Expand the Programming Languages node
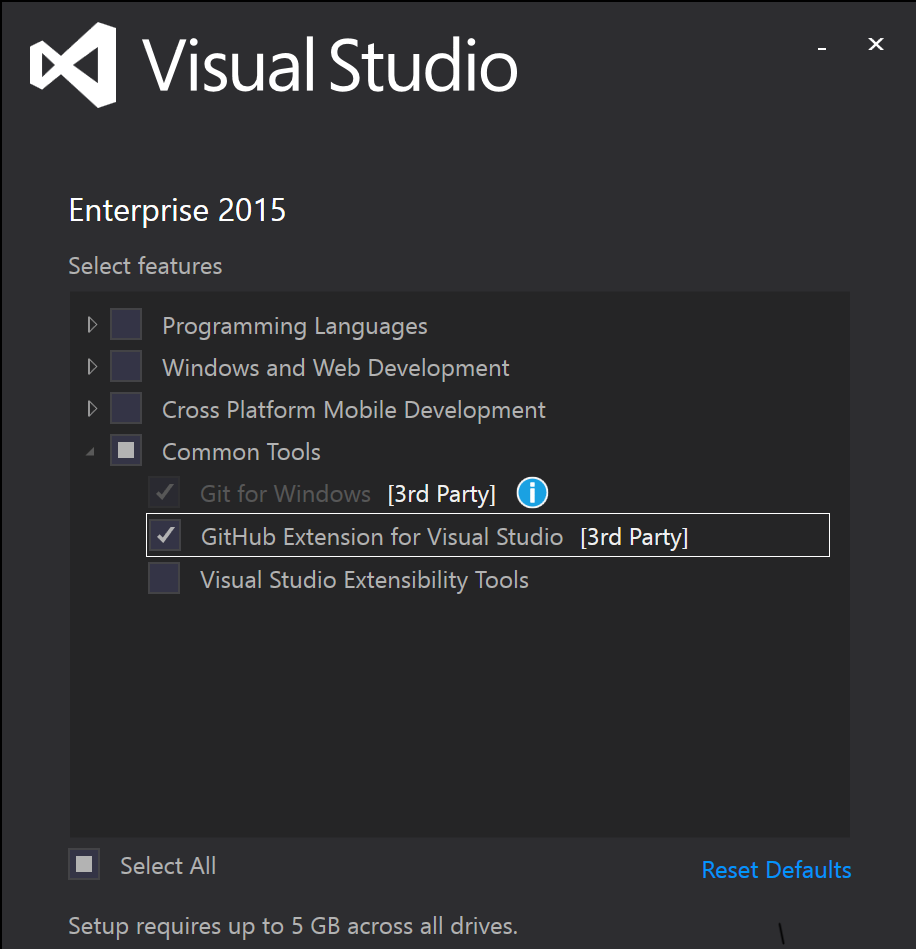916x949 pixels. click(x=90, y=323)
